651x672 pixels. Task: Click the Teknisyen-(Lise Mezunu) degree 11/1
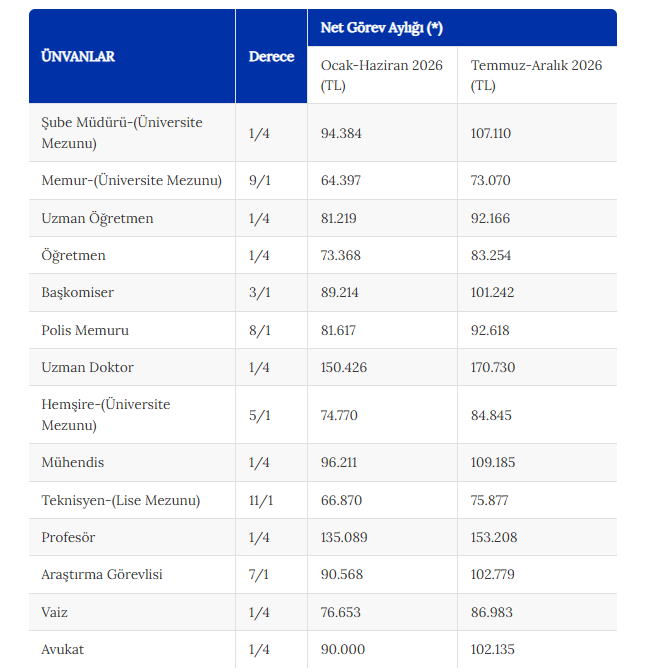coord(261,500)
